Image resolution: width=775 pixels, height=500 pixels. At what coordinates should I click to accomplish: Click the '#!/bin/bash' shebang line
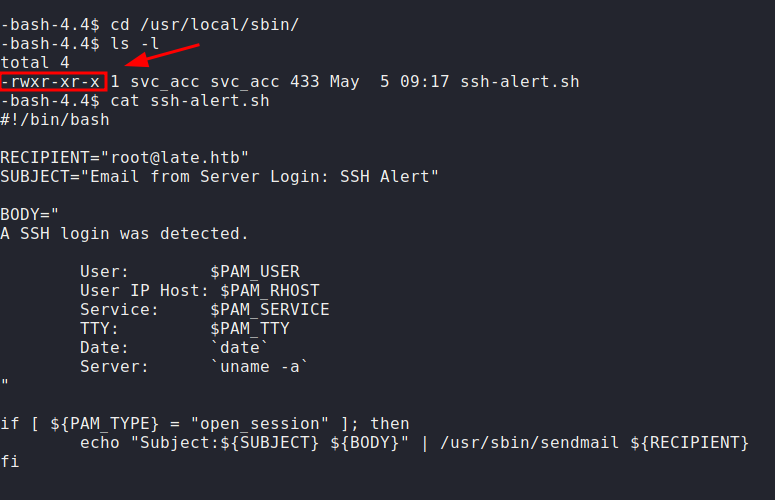point(55,119)
